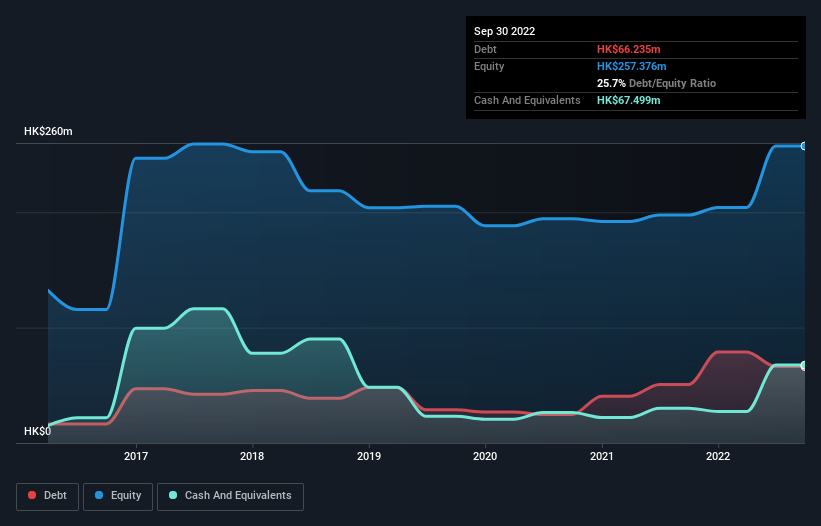Click the 2022 x-axis label
The height and width of the screenshot is (526, 821).
[x=718, y=456]
